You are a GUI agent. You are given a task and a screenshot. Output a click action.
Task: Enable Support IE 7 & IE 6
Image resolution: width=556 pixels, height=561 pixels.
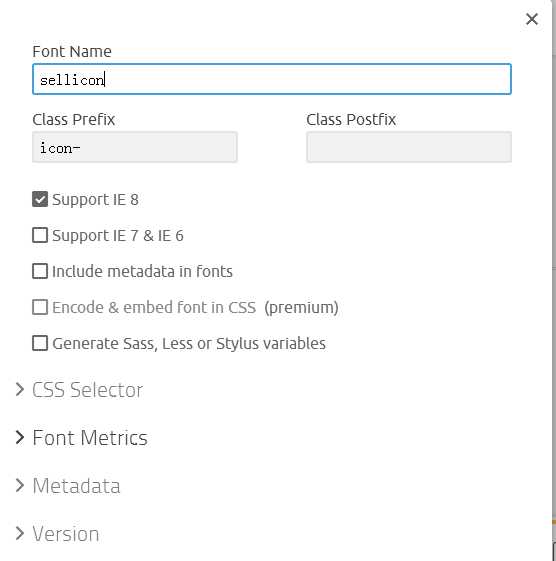(40, 235)
